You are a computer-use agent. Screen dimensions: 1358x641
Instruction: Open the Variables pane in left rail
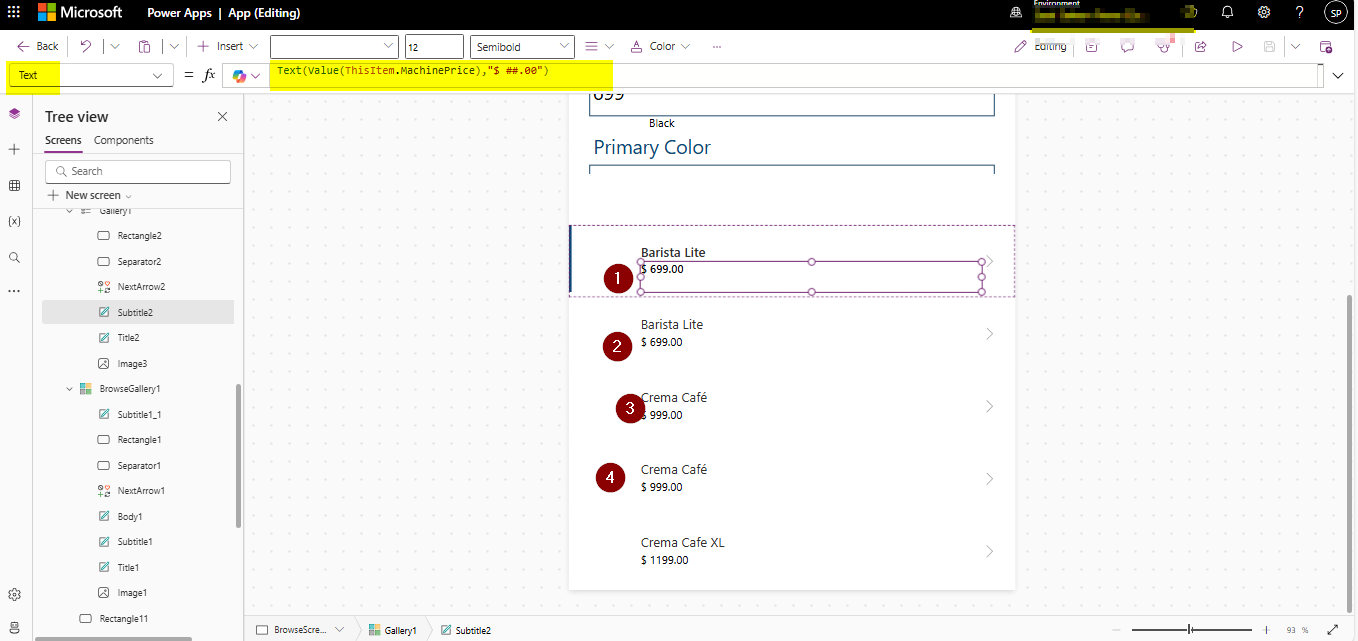pos(14,221)
